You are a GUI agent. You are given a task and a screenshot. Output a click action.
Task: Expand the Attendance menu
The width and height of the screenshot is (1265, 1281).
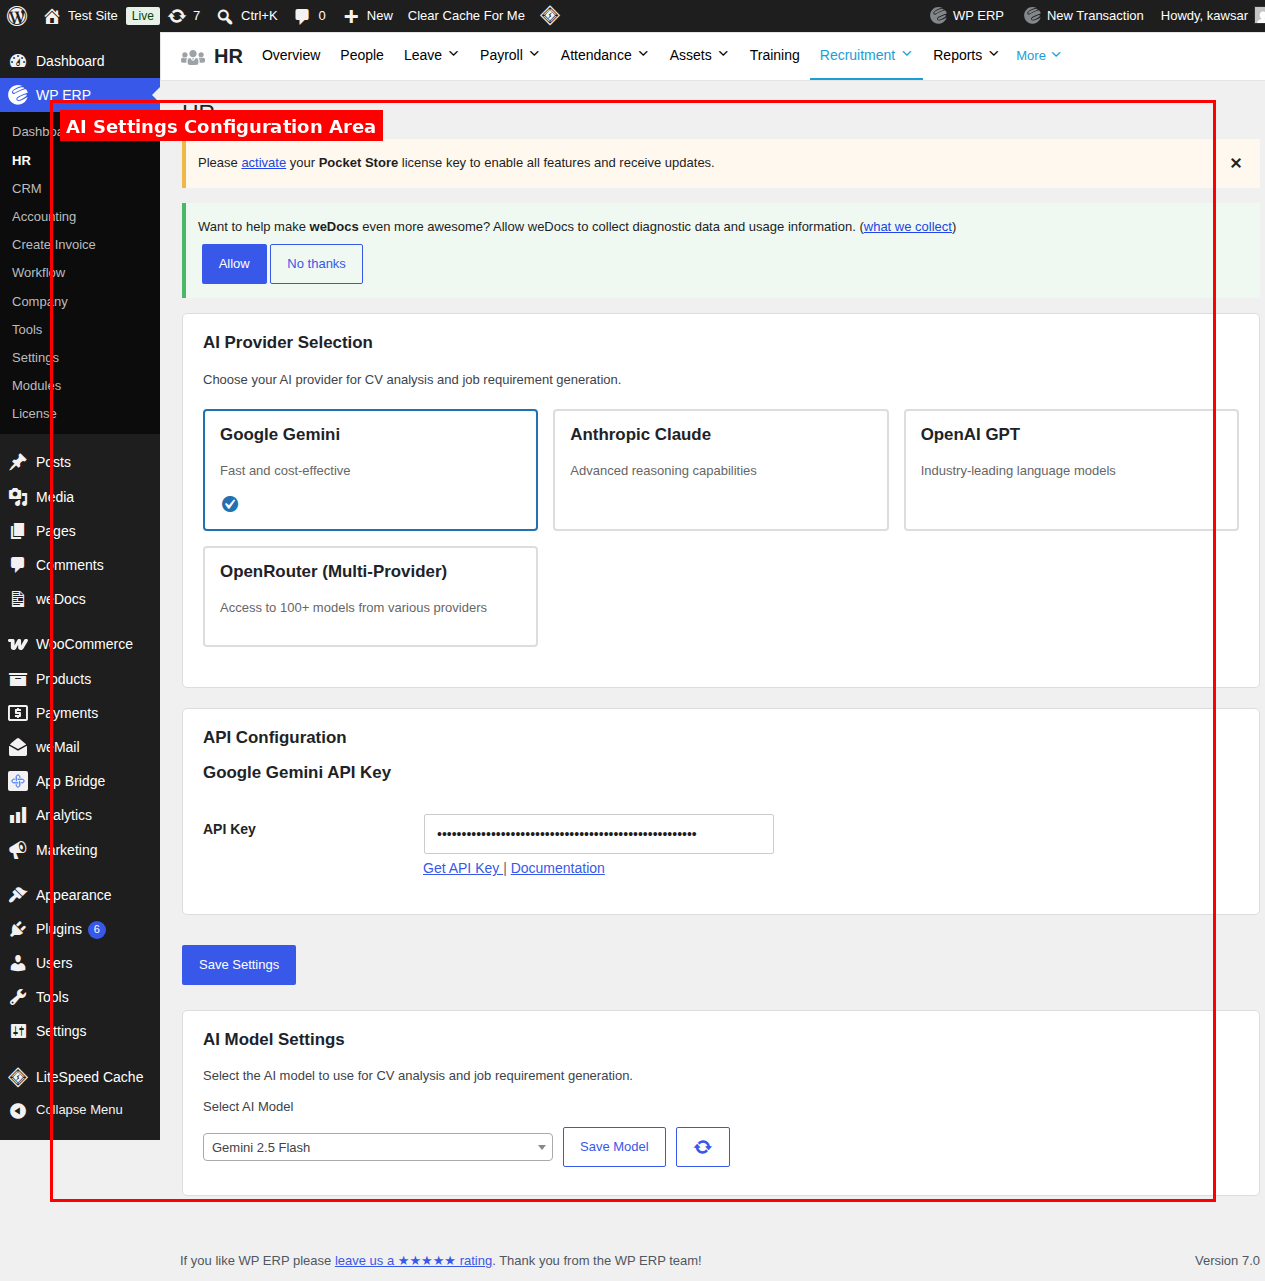pos(605,55)
